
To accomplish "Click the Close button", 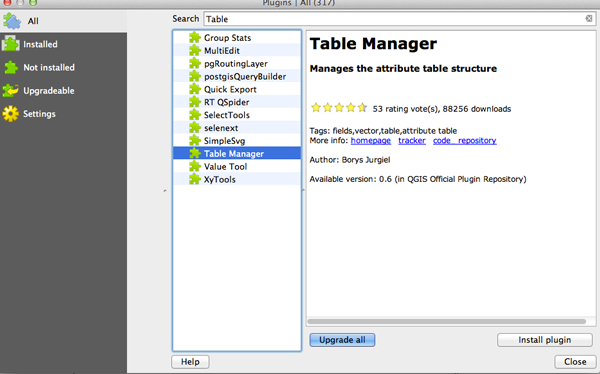I will [x=575, y=362].
